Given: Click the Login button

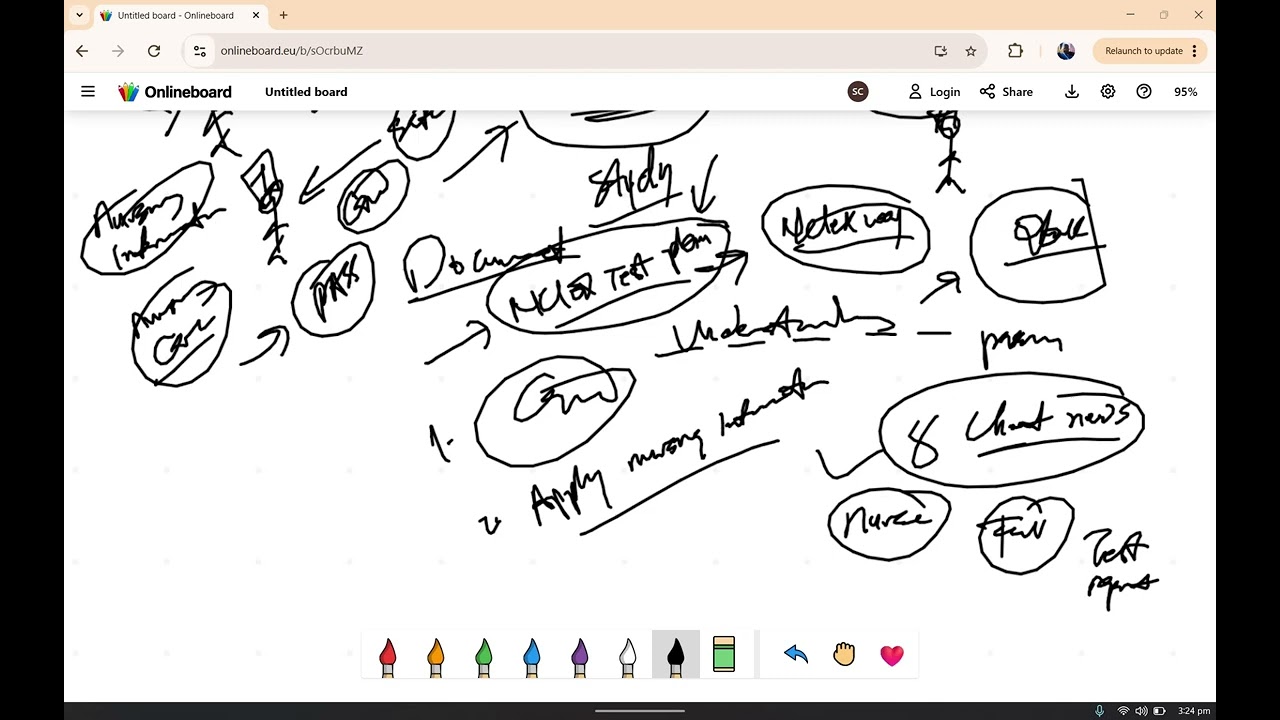Looking at the screenshot, I should (934, 91).
